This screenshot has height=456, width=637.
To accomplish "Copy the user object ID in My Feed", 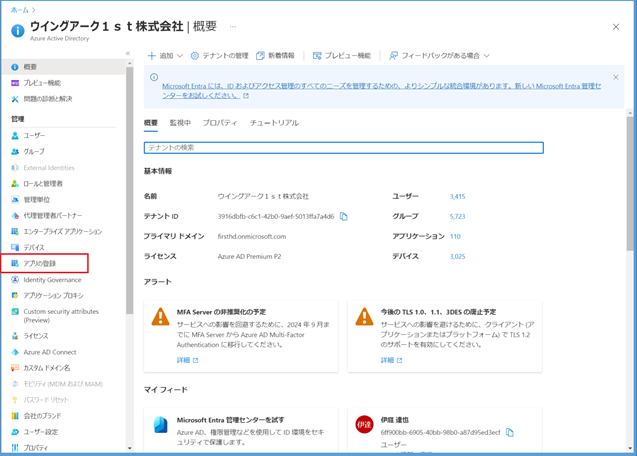I will [x=510, y=432].
